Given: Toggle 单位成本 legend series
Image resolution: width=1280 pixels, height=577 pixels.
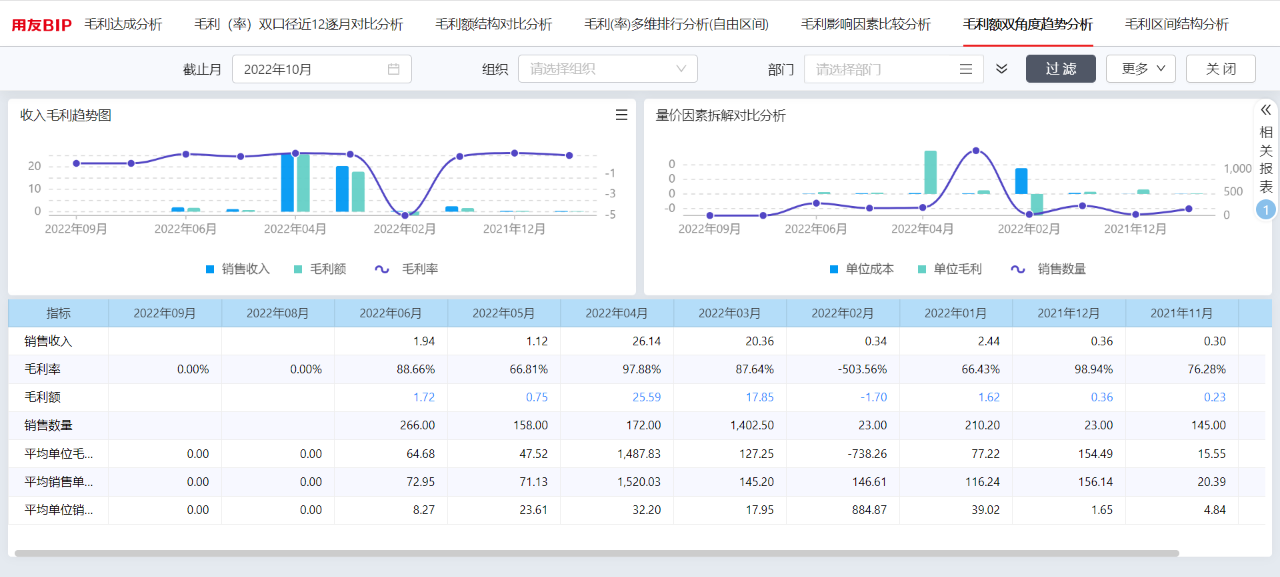Looking at the screenshot, I should pyautogui.click(x=862, y=269).
